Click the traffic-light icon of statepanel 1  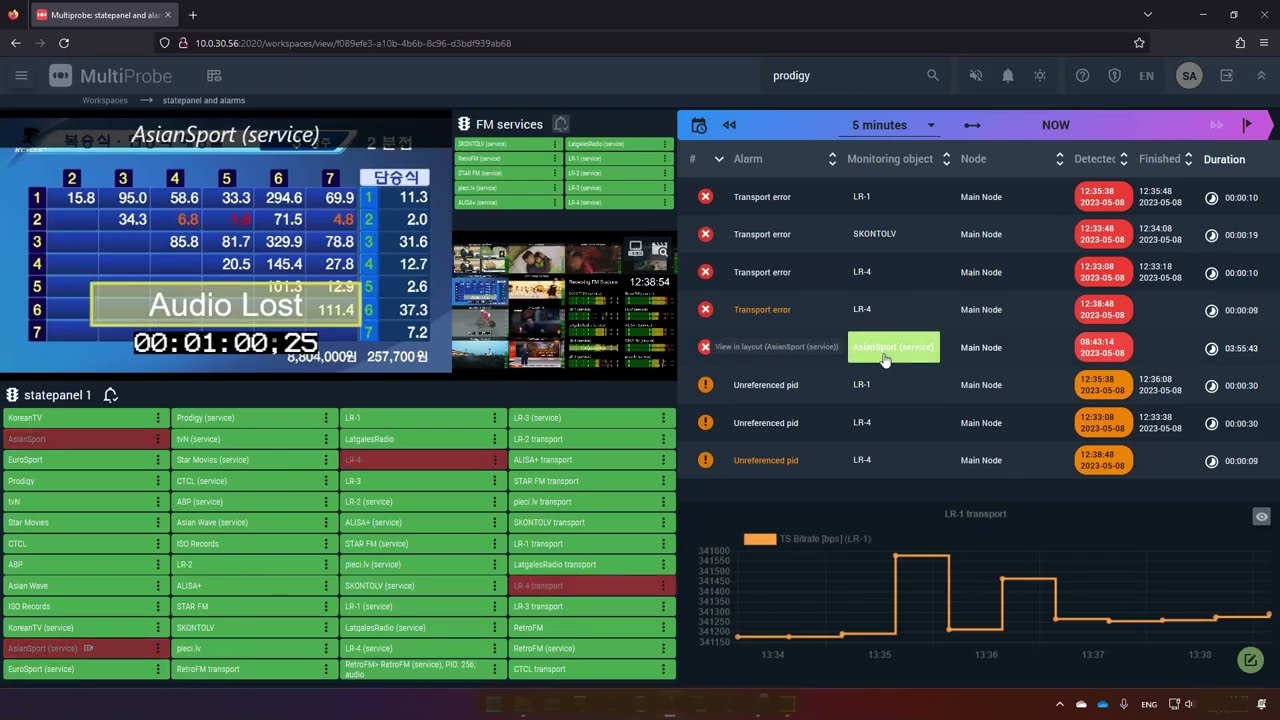pos(13,395)
